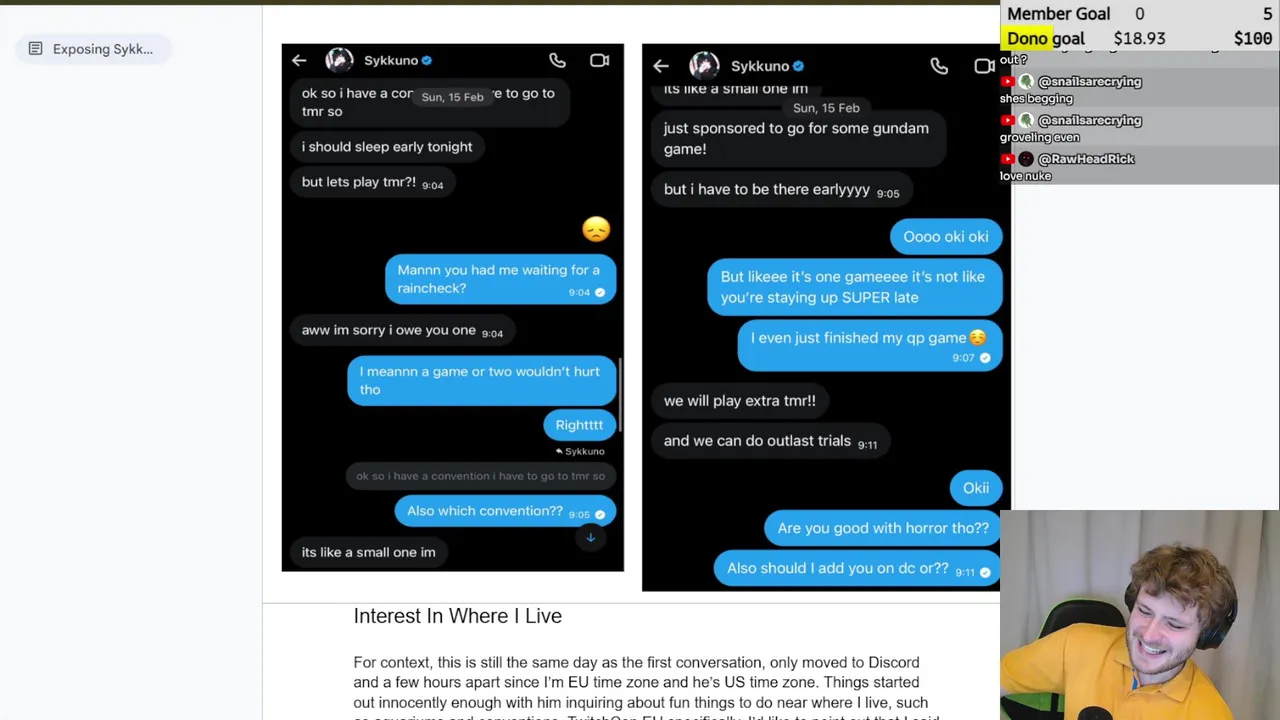Click the streamer webcam thumbnail

(x=1139, y=616)
